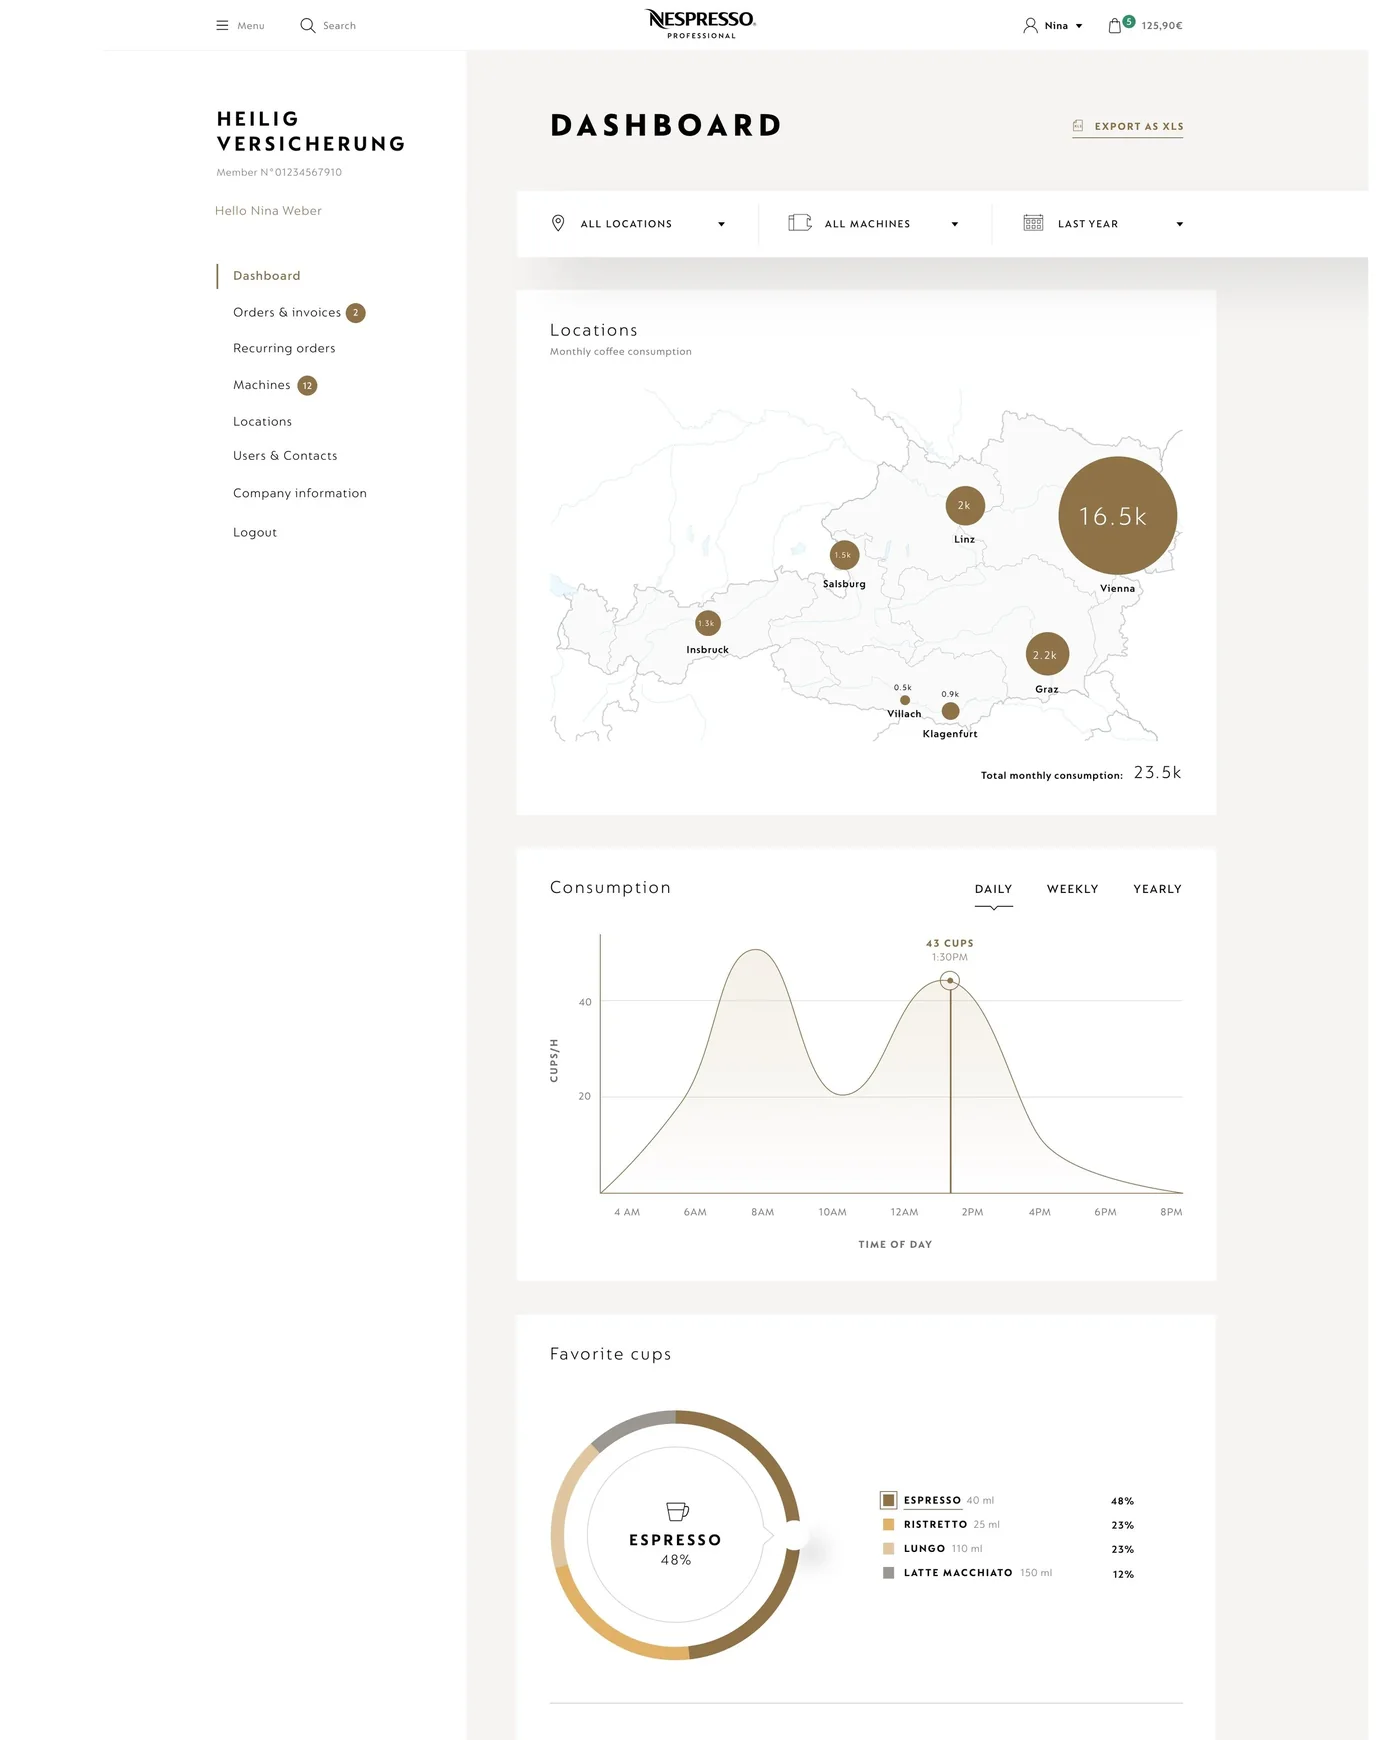The height and width of the screenshot is (1740, 1400).
Task: Click the donut chart selector handle
Action: pyautogui.click(x=794, y=1535)
